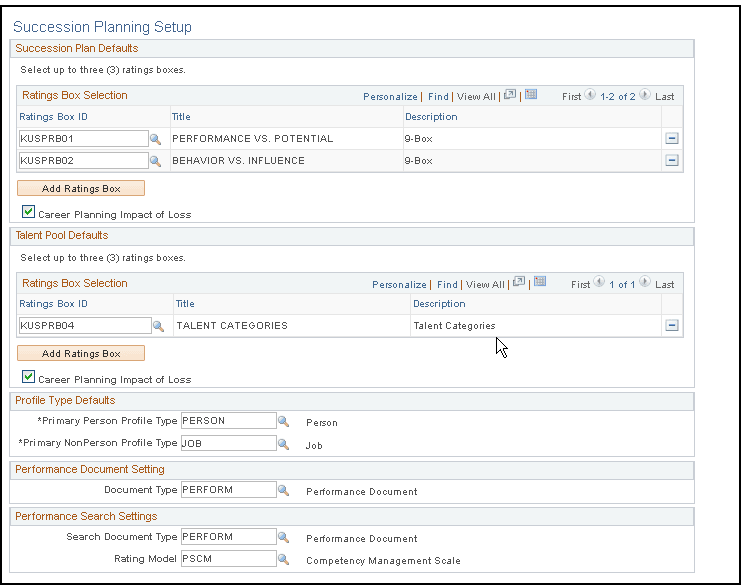Image resolution: width=745 pixels, height=587 pixels.
Task: Open zoom popup icon in Talent Pool grid
Action: point(519,282)
